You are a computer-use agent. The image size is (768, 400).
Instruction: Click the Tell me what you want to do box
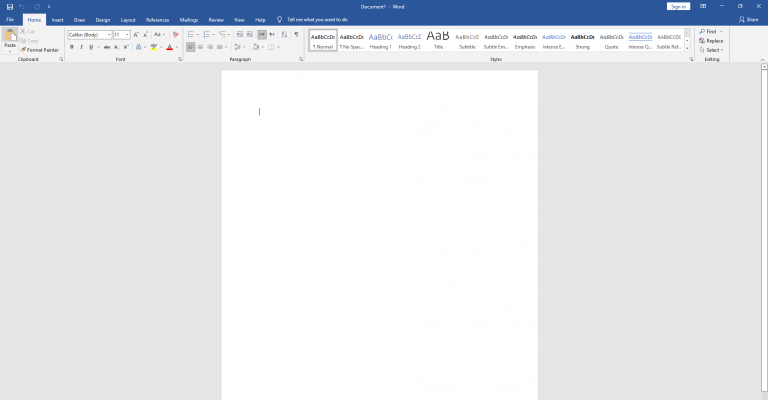[317, 20]
